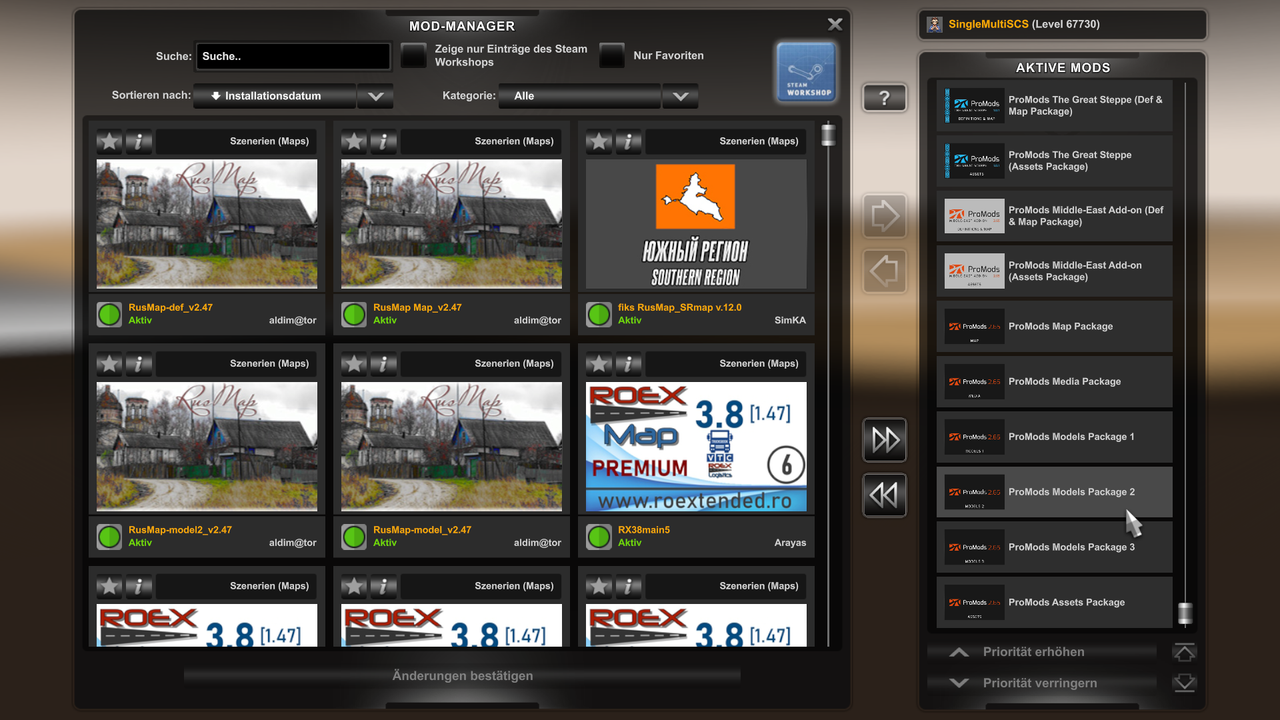Remove selected mod with left arrow
The image size is (1280, 720).
click(x=885, y=271)
